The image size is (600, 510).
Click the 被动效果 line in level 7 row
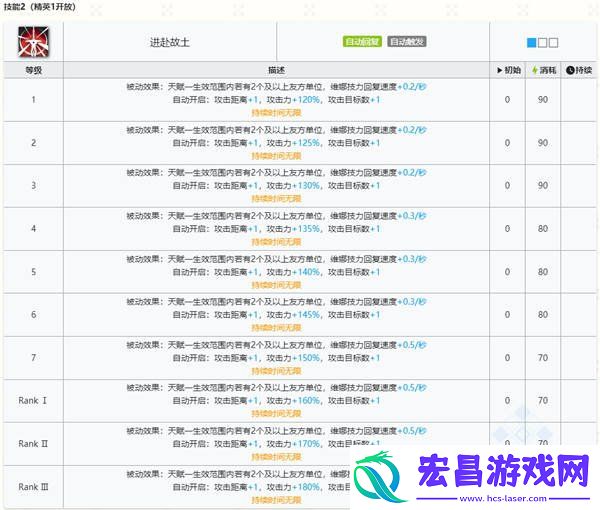(276, 345)
